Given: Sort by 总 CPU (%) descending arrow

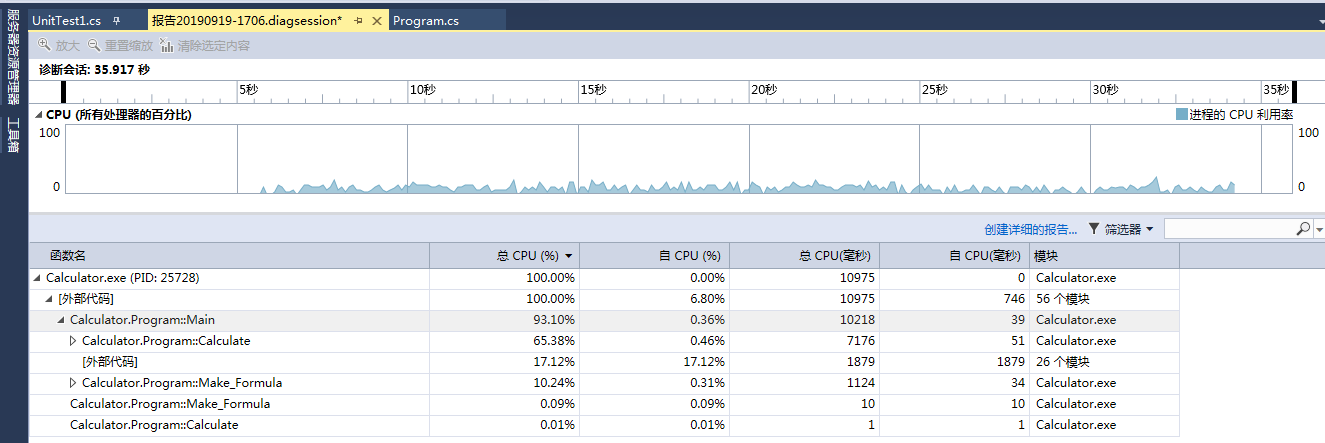Looking at the screenshot, I should pyautogui.click(x=569, y=257).
